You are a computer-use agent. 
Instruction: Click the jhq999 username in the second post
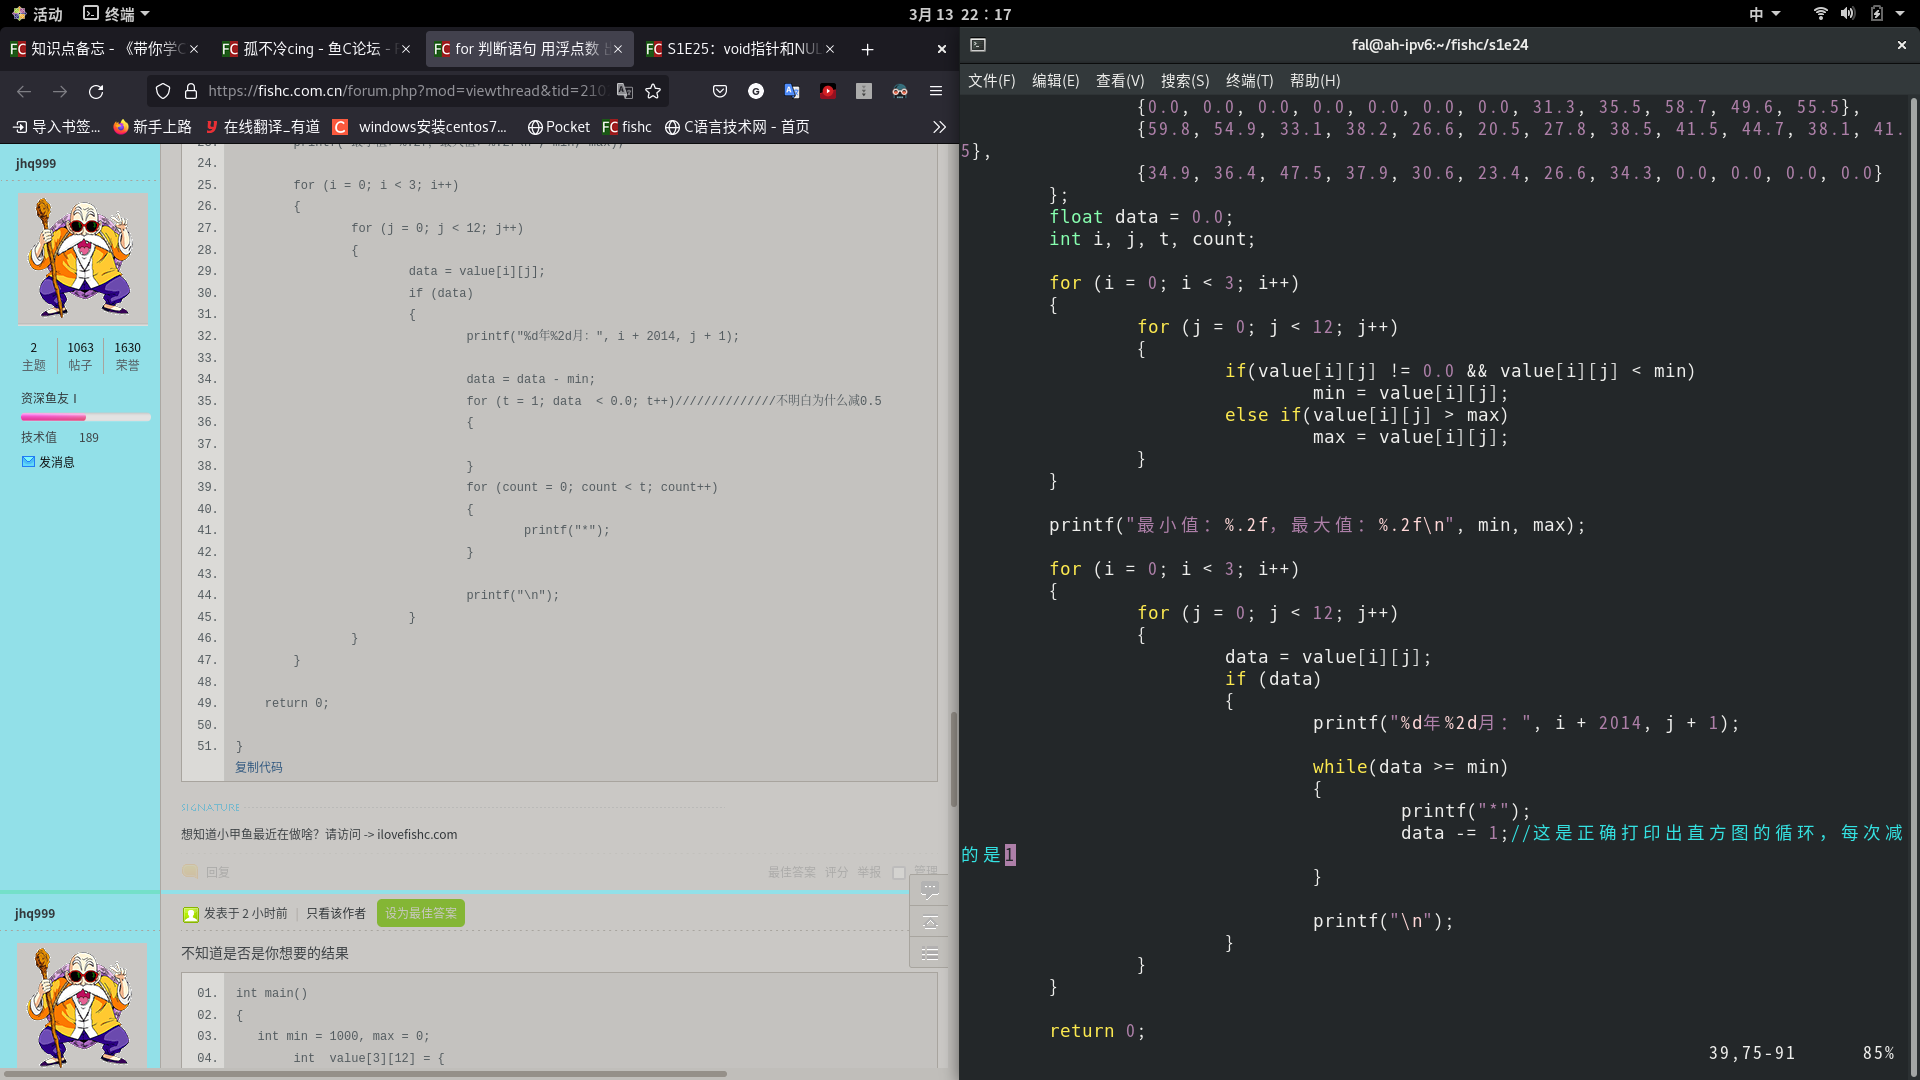click(35, 914)
